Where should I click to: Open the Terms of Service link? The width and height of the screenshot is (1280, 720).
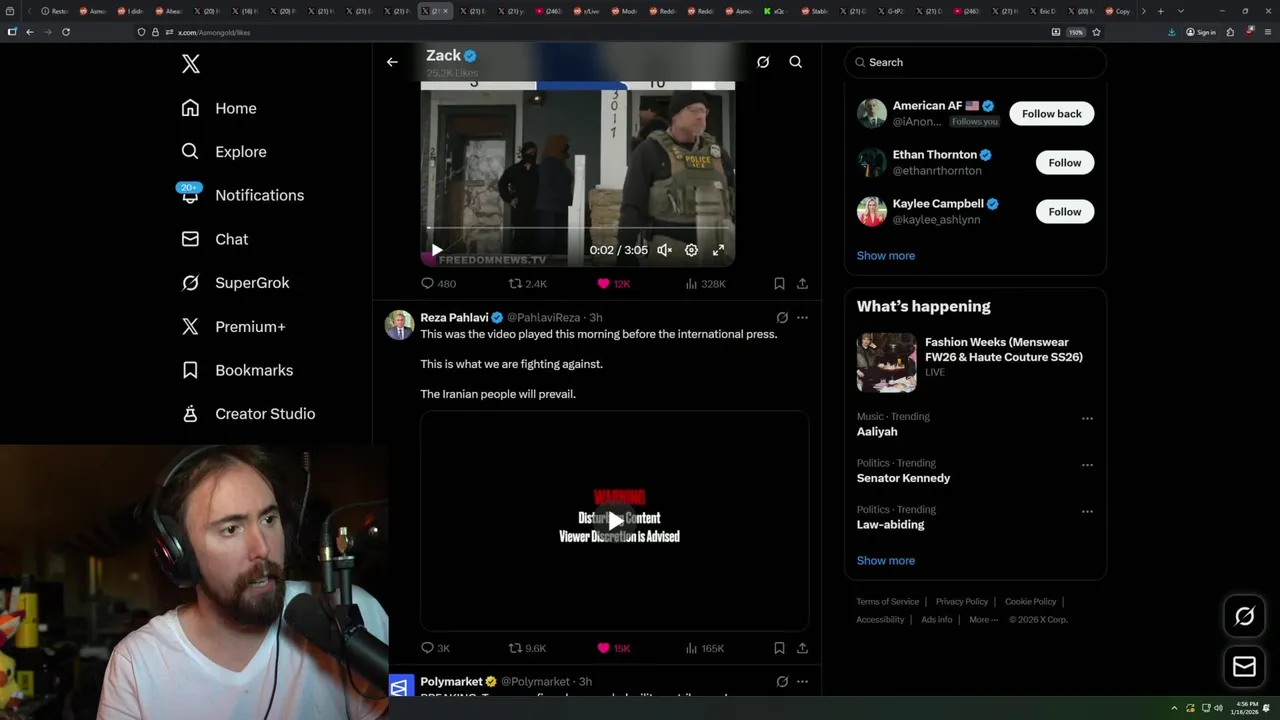pyautogui.click(x=887, y=602)
